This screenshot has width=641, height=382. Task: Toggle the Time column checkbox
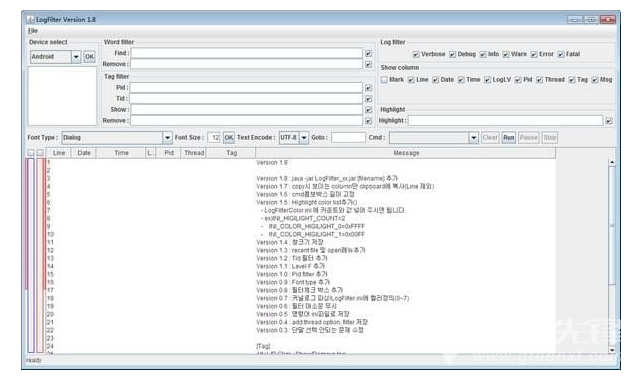tap(461, 80)
